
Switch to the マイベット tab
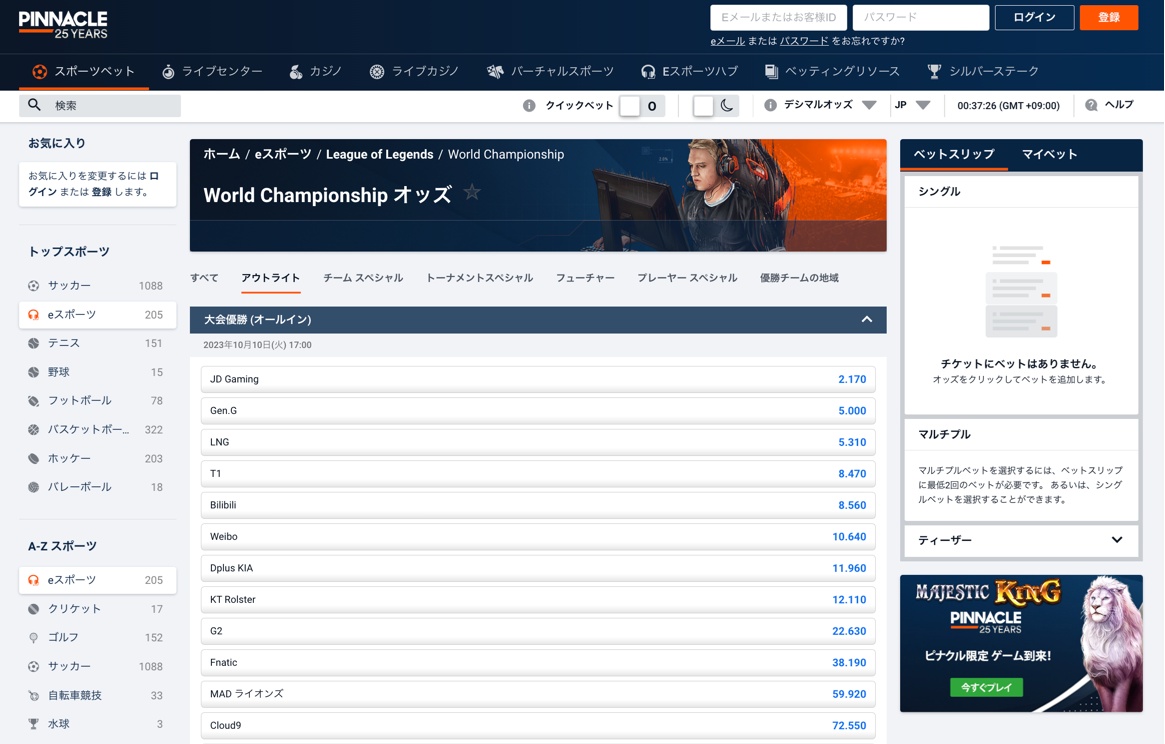coord(1049,155)
